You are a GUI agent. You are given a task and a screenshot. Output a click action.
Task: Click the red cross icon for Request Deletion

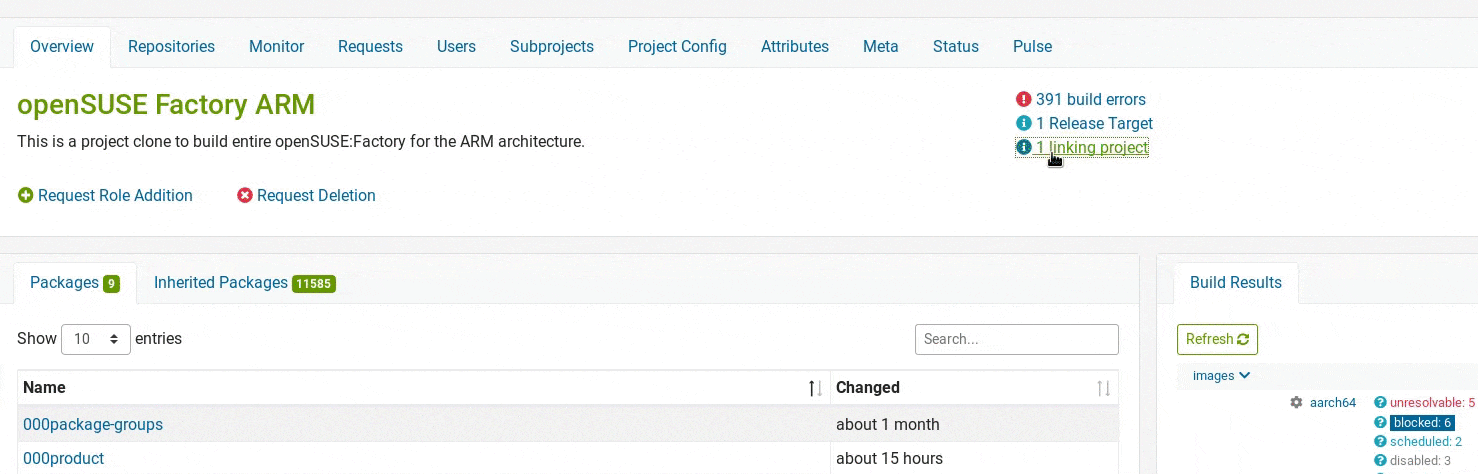pos(245,195)
